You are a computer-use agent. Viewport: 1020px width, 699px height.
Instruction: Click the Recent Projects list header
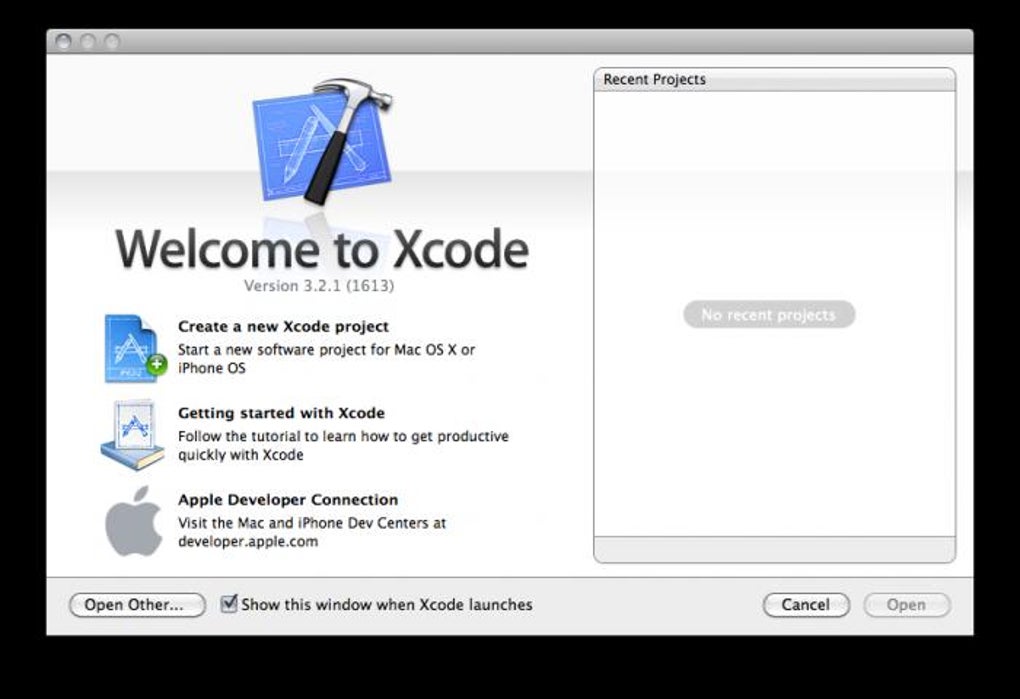[775, 79]
